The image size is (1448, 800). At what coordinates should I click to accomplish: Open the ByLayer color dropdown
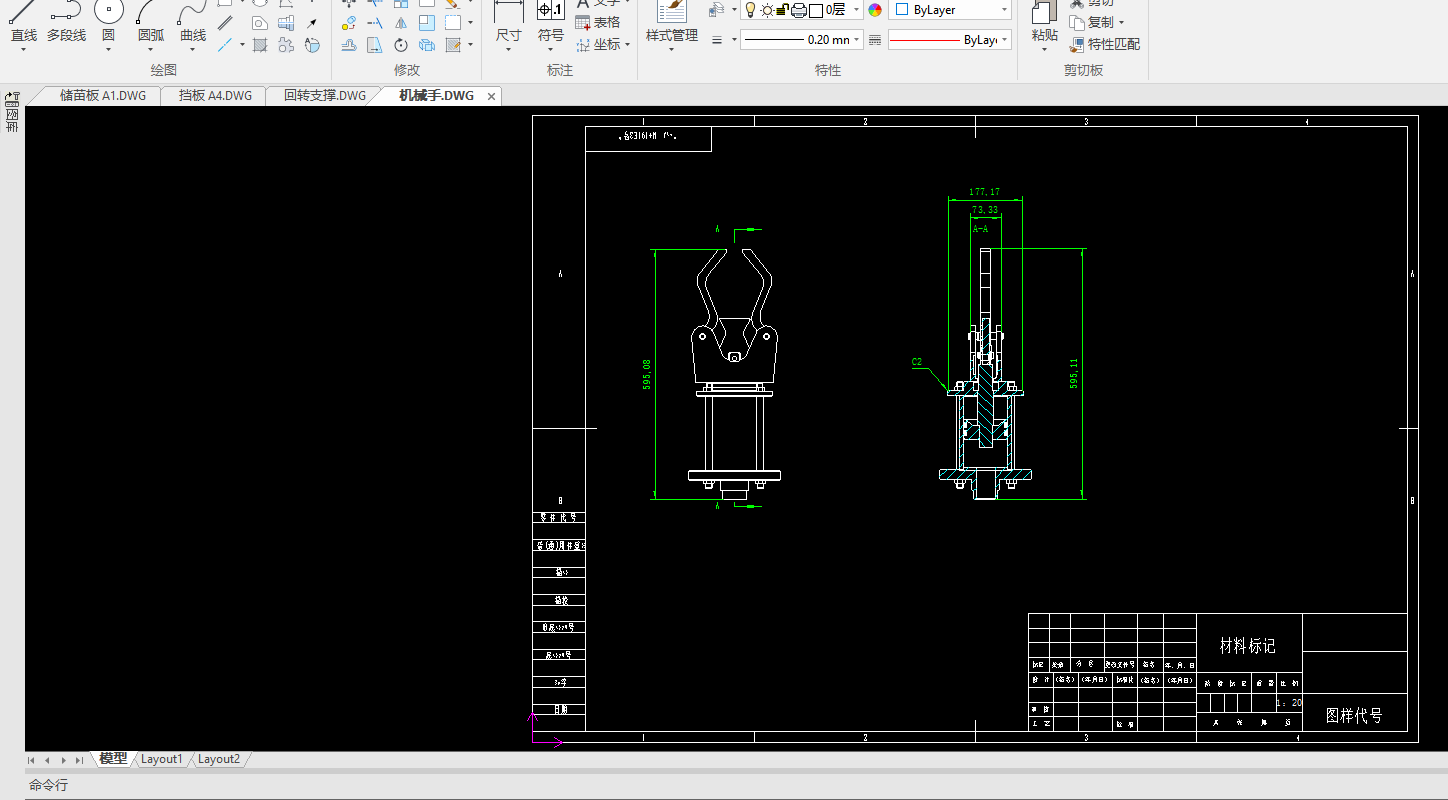[950, 10]
